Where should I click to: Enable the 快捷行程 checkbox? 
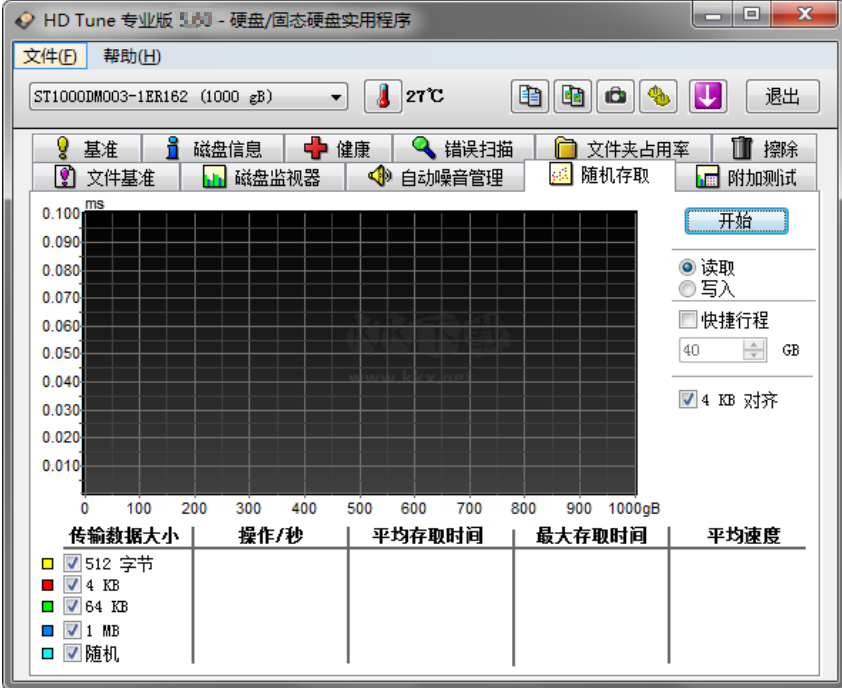tap(688, 319)
